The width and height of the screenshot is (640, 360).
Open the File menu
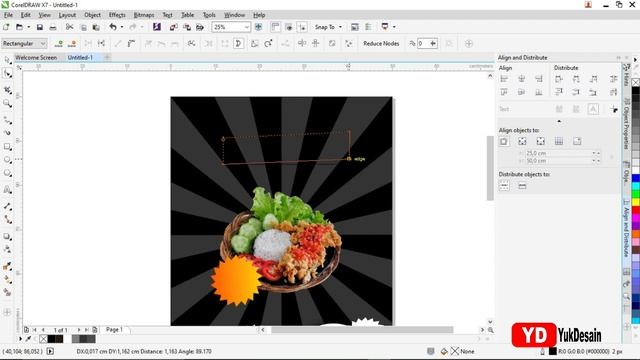8,15
